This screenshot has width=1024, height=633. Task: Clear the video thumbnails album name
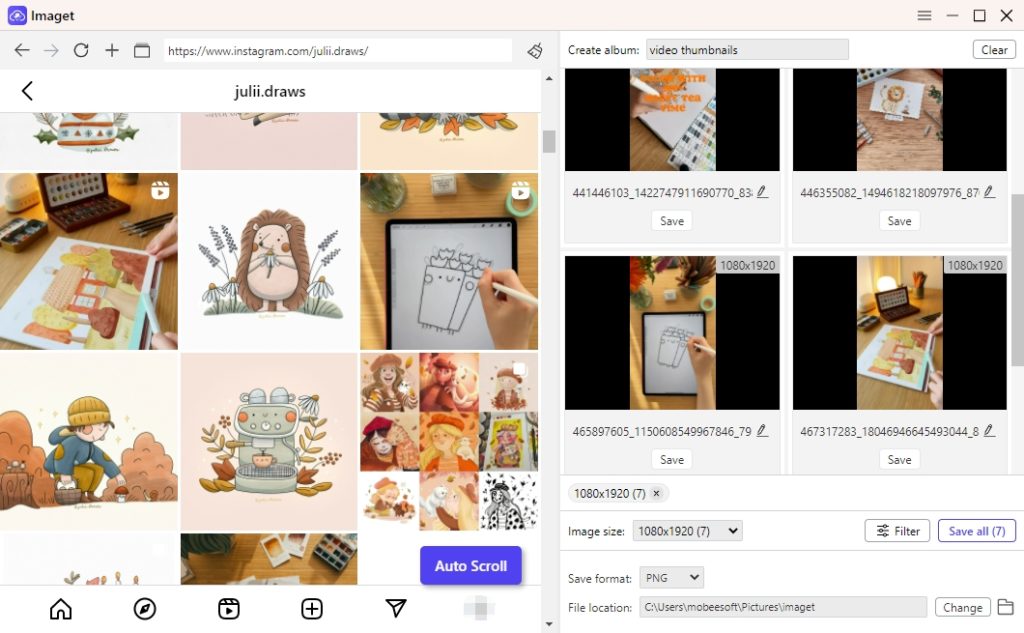[x=994, y=49]
